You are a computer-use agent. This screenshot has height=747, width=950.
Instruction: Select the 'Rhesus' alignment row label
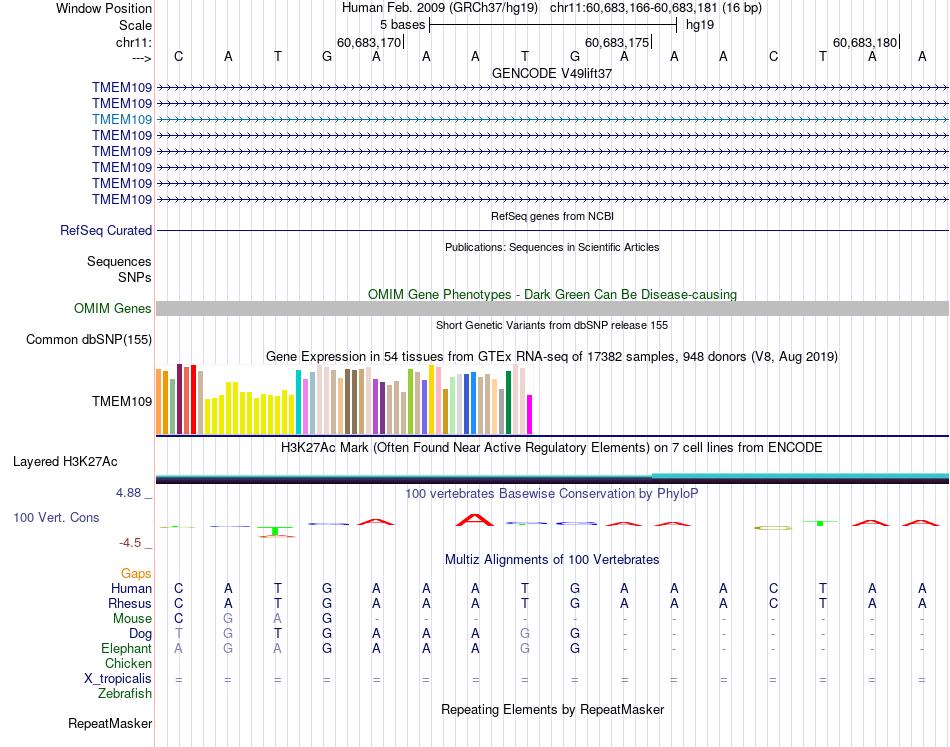tap(130, 603)
